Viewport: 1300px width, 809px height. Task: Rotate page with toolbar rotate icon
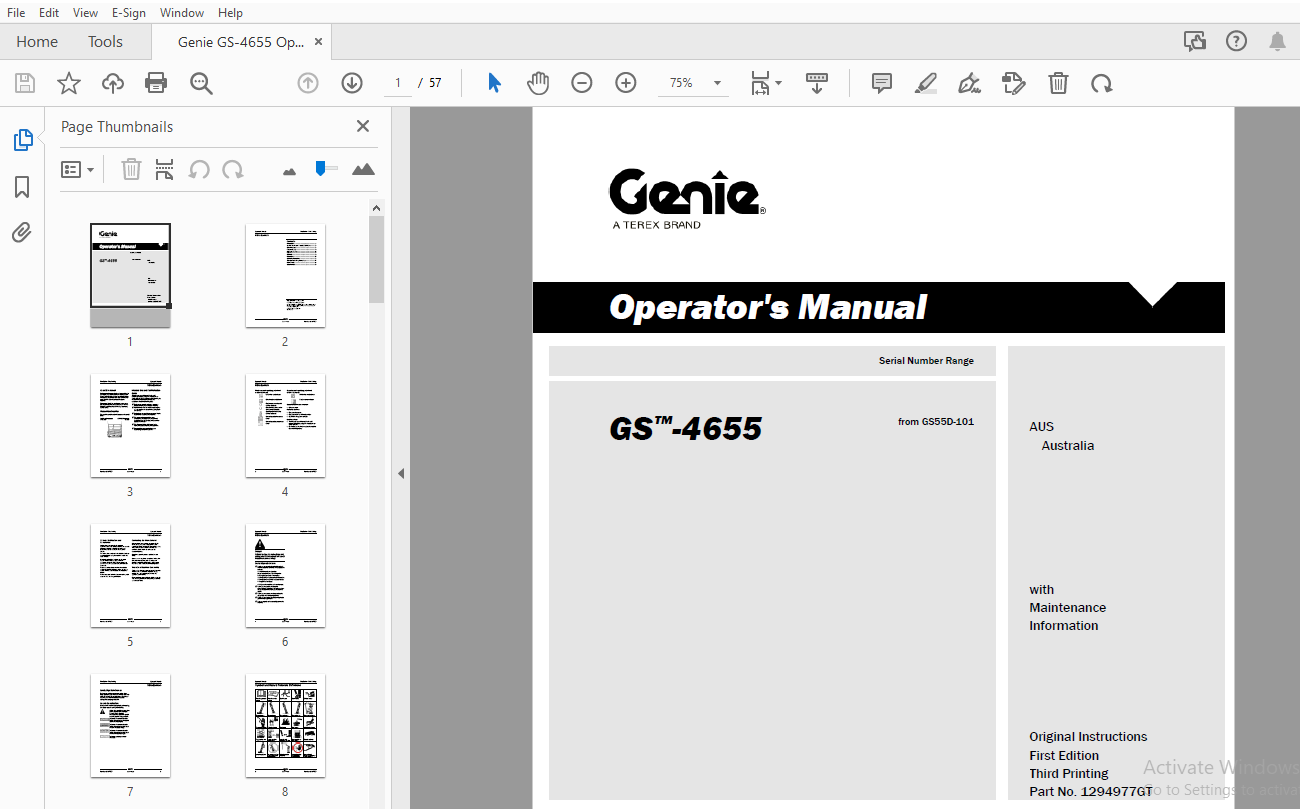pyautogui.click(x=1102, y=83)
